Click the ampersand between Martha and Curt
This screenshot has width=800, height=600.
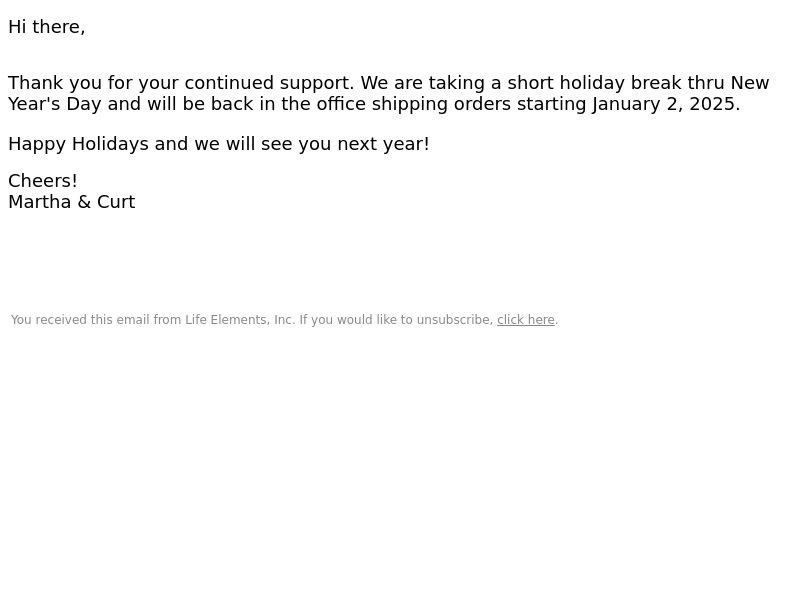point(84,202)
